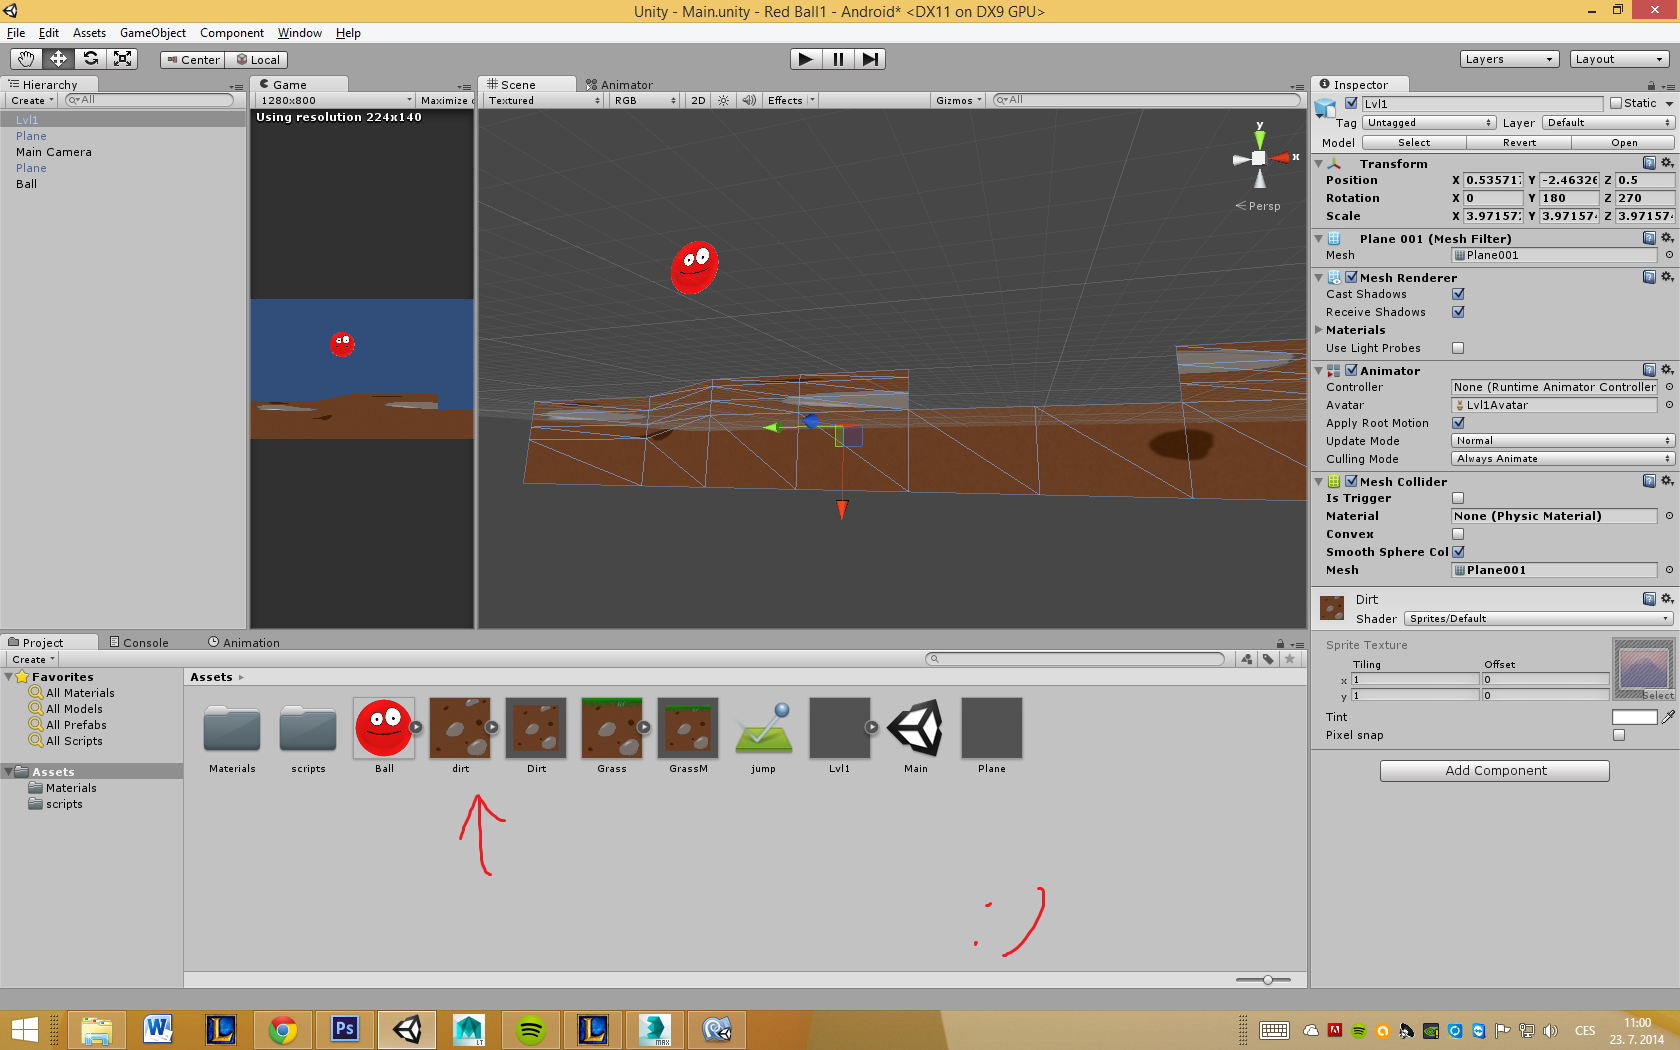This screenshot has width=1680, height=1050.
Task: Toggle the 2D scene view mode
Action: coord(698,100)
